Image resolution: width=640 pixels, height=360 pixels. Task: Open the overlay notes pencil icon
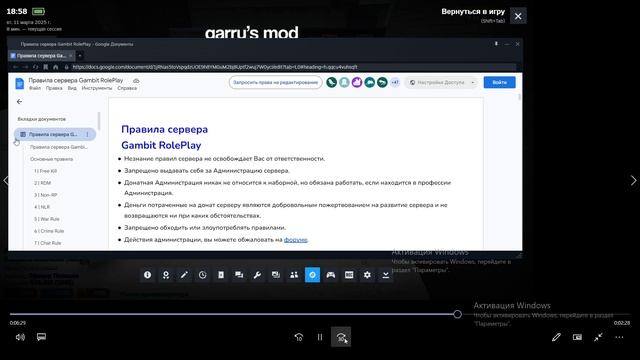click(184, 275)
